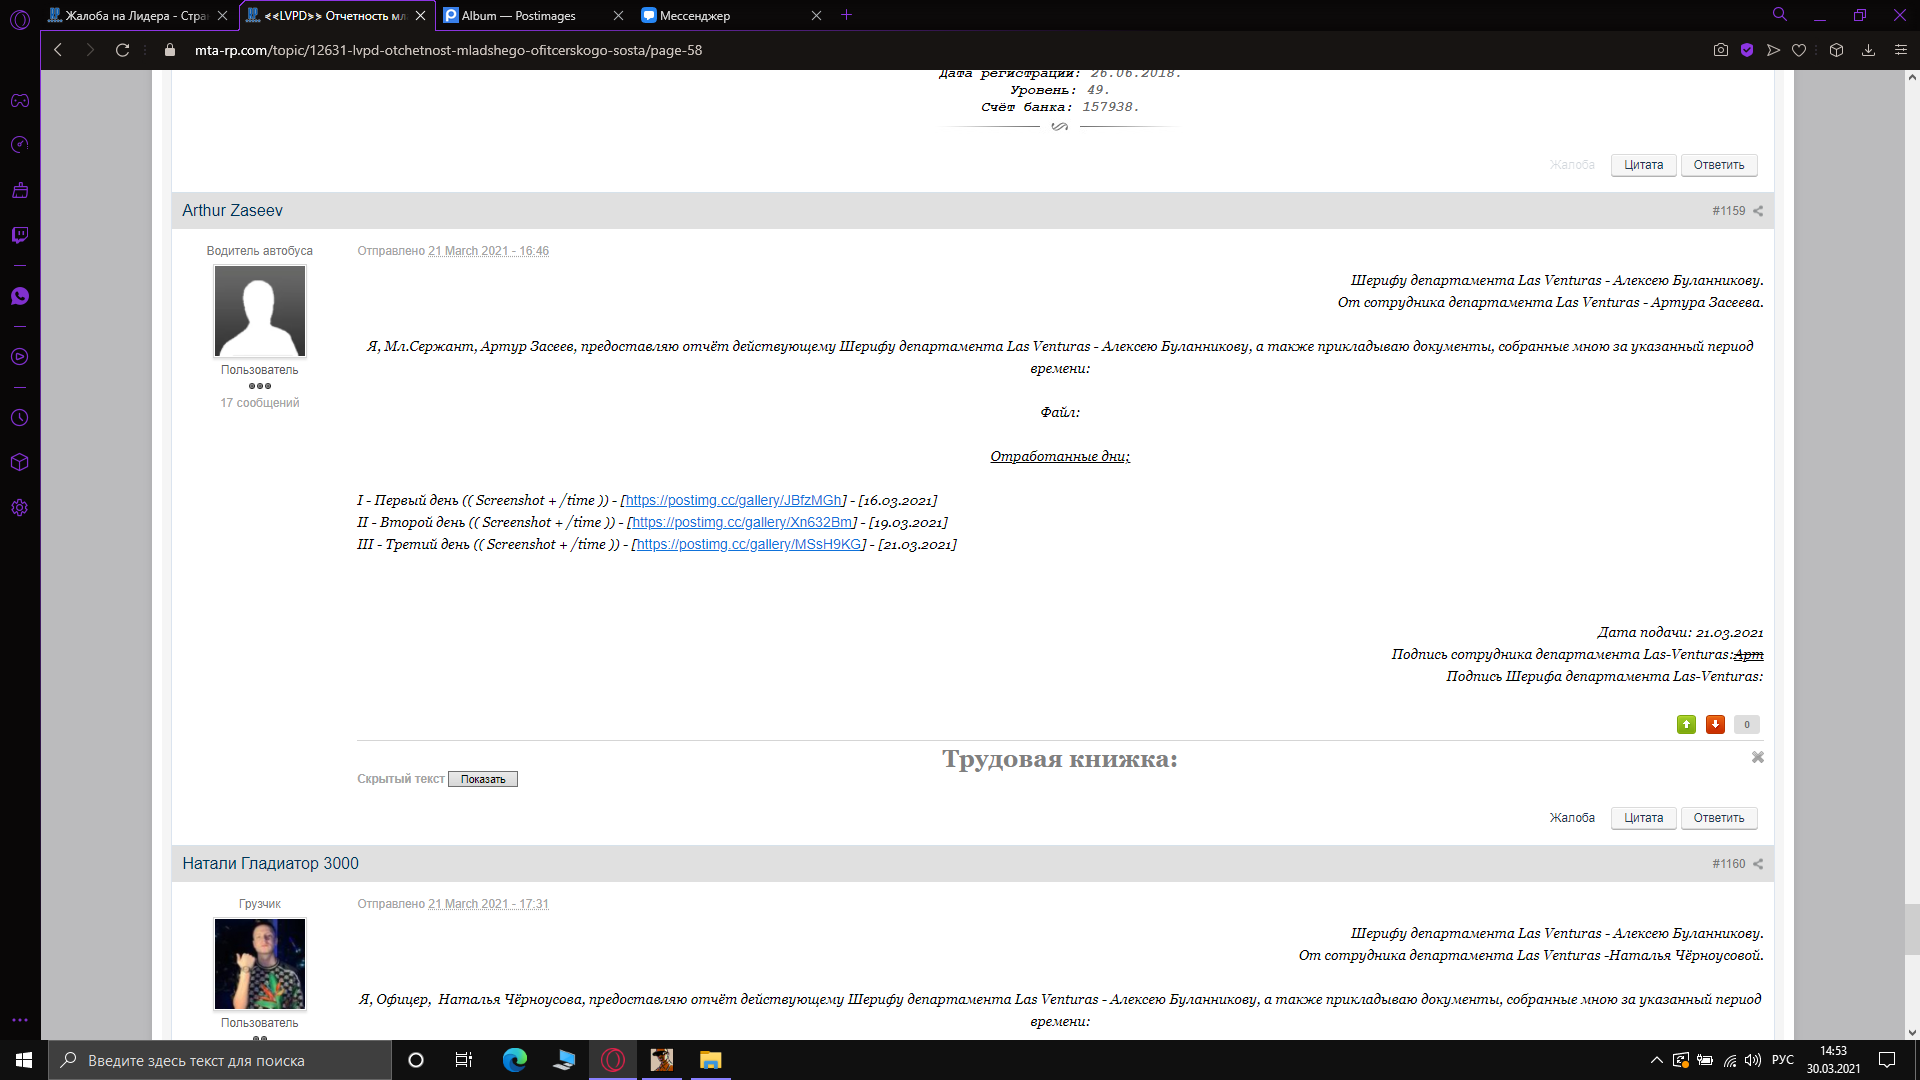
Task: Open postimg.cc/gallery/JBfzMGh link
Action: pos(733,501)
